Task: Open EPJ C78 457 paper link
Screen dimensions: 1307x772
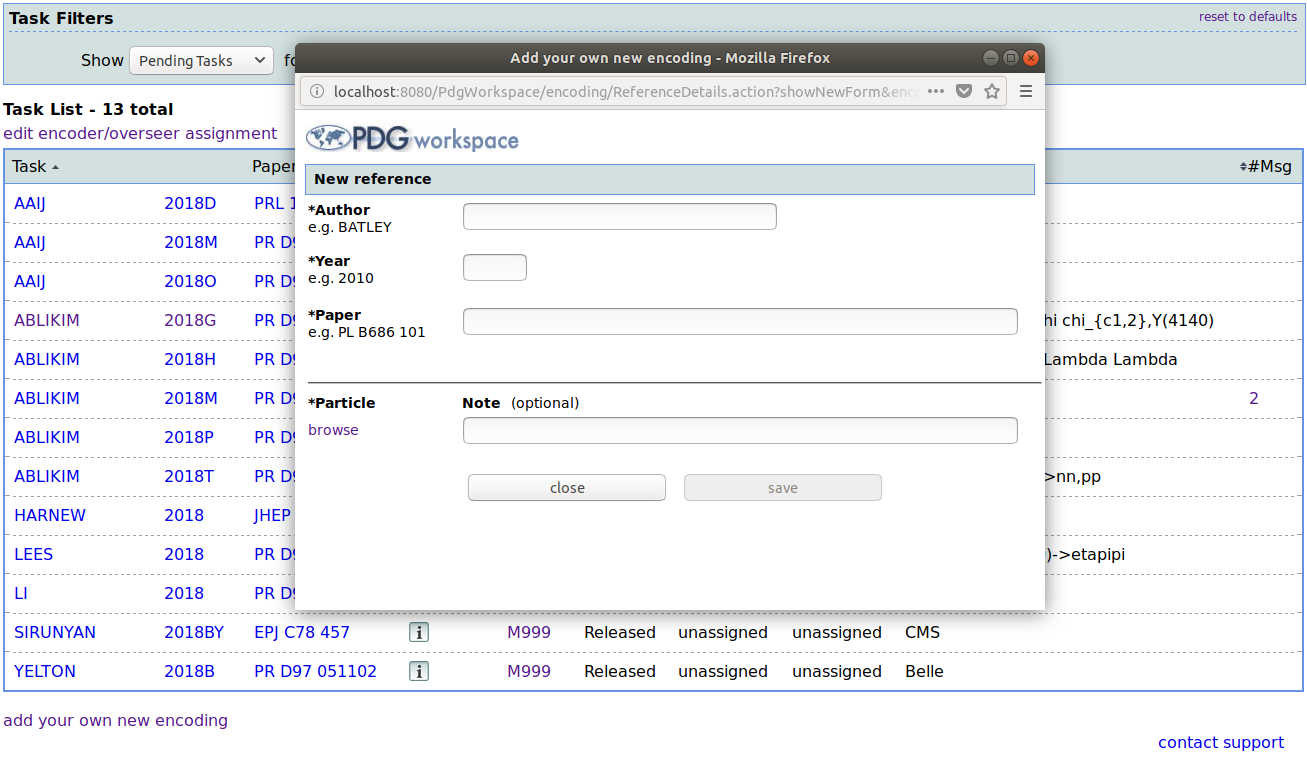Action: 302,632
